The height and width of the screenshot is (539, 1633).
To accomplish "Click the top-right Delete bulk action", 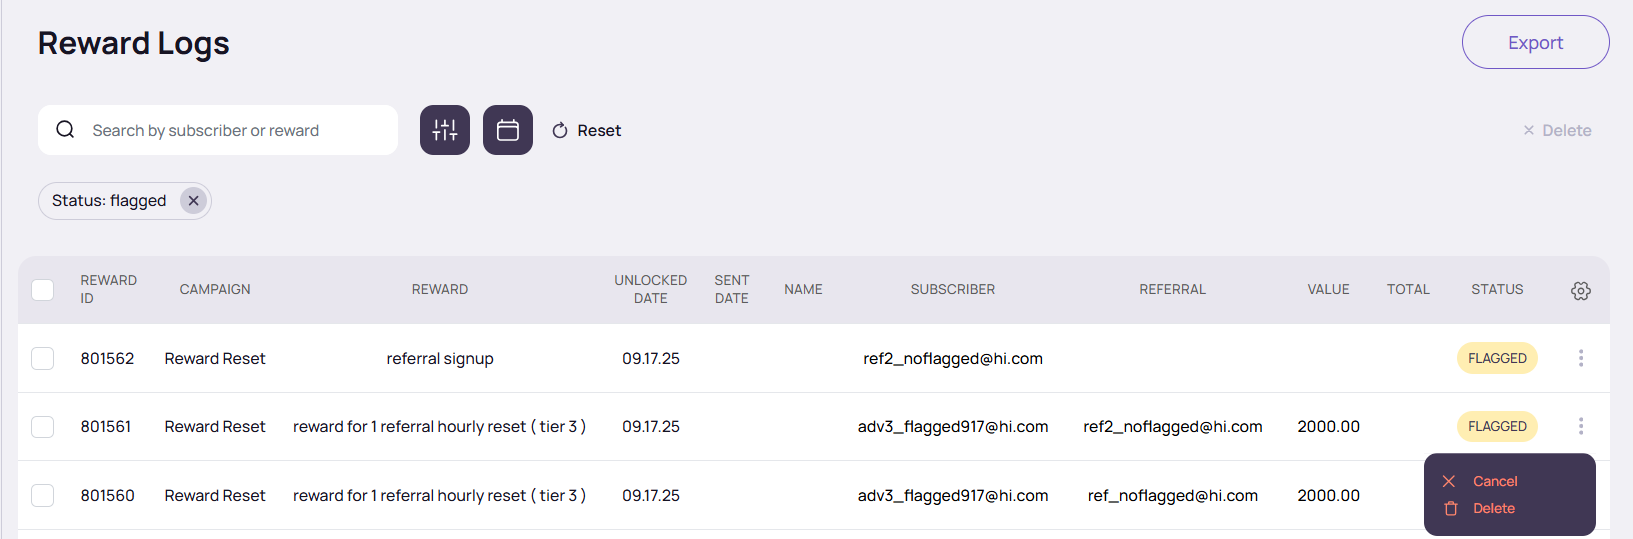I will tap(1557, 130).
